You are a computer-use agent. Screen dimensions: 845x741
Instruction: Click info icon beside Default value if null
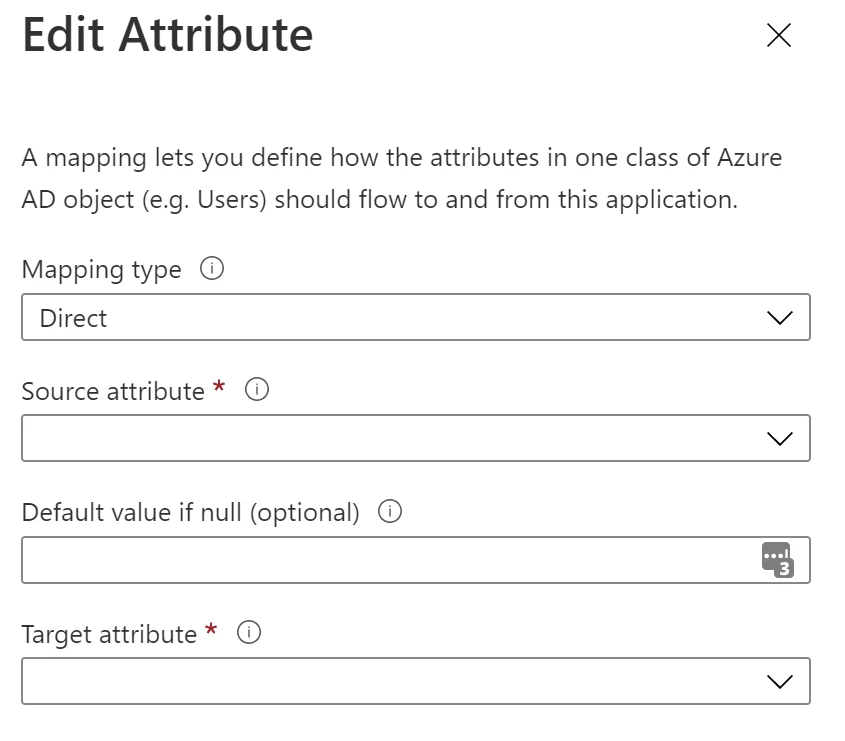tap(390, 512)
